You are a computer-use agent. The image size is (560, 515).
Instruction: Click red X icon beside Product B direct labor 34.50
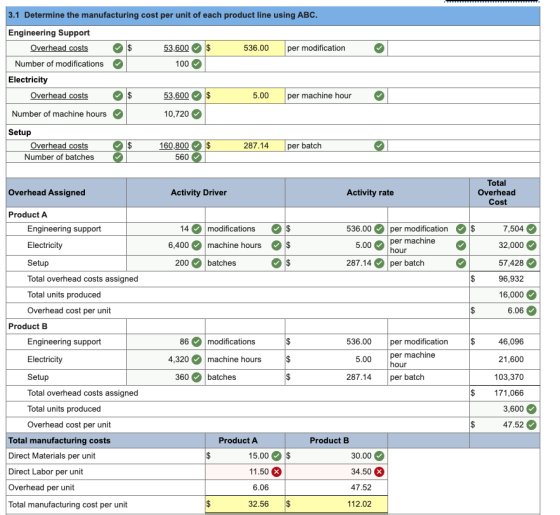(379, 472)
